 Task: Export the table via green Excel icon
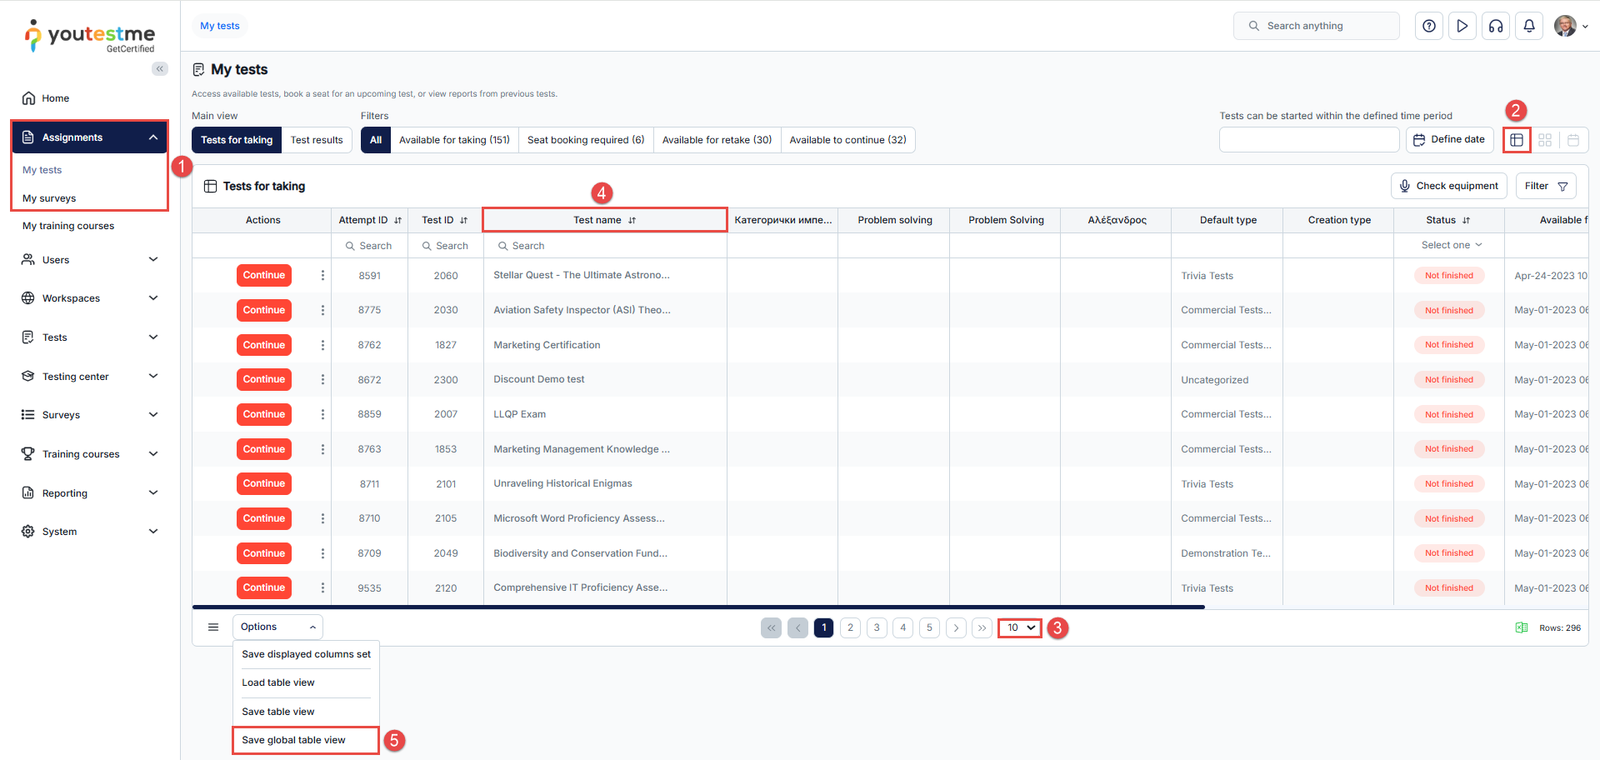(1521, 628)
